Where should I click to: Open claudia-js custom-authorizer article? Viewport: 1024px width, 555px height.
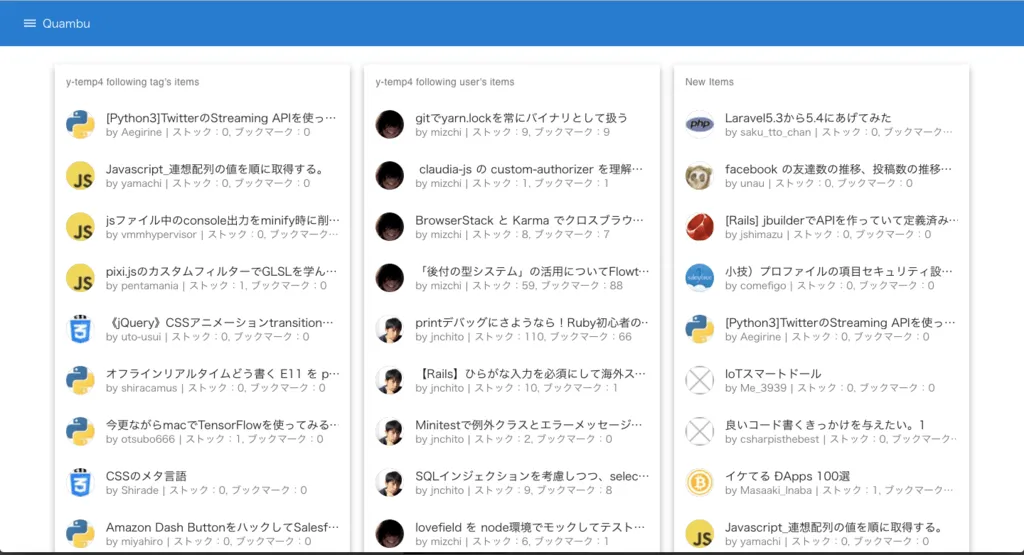click(529, 169)
